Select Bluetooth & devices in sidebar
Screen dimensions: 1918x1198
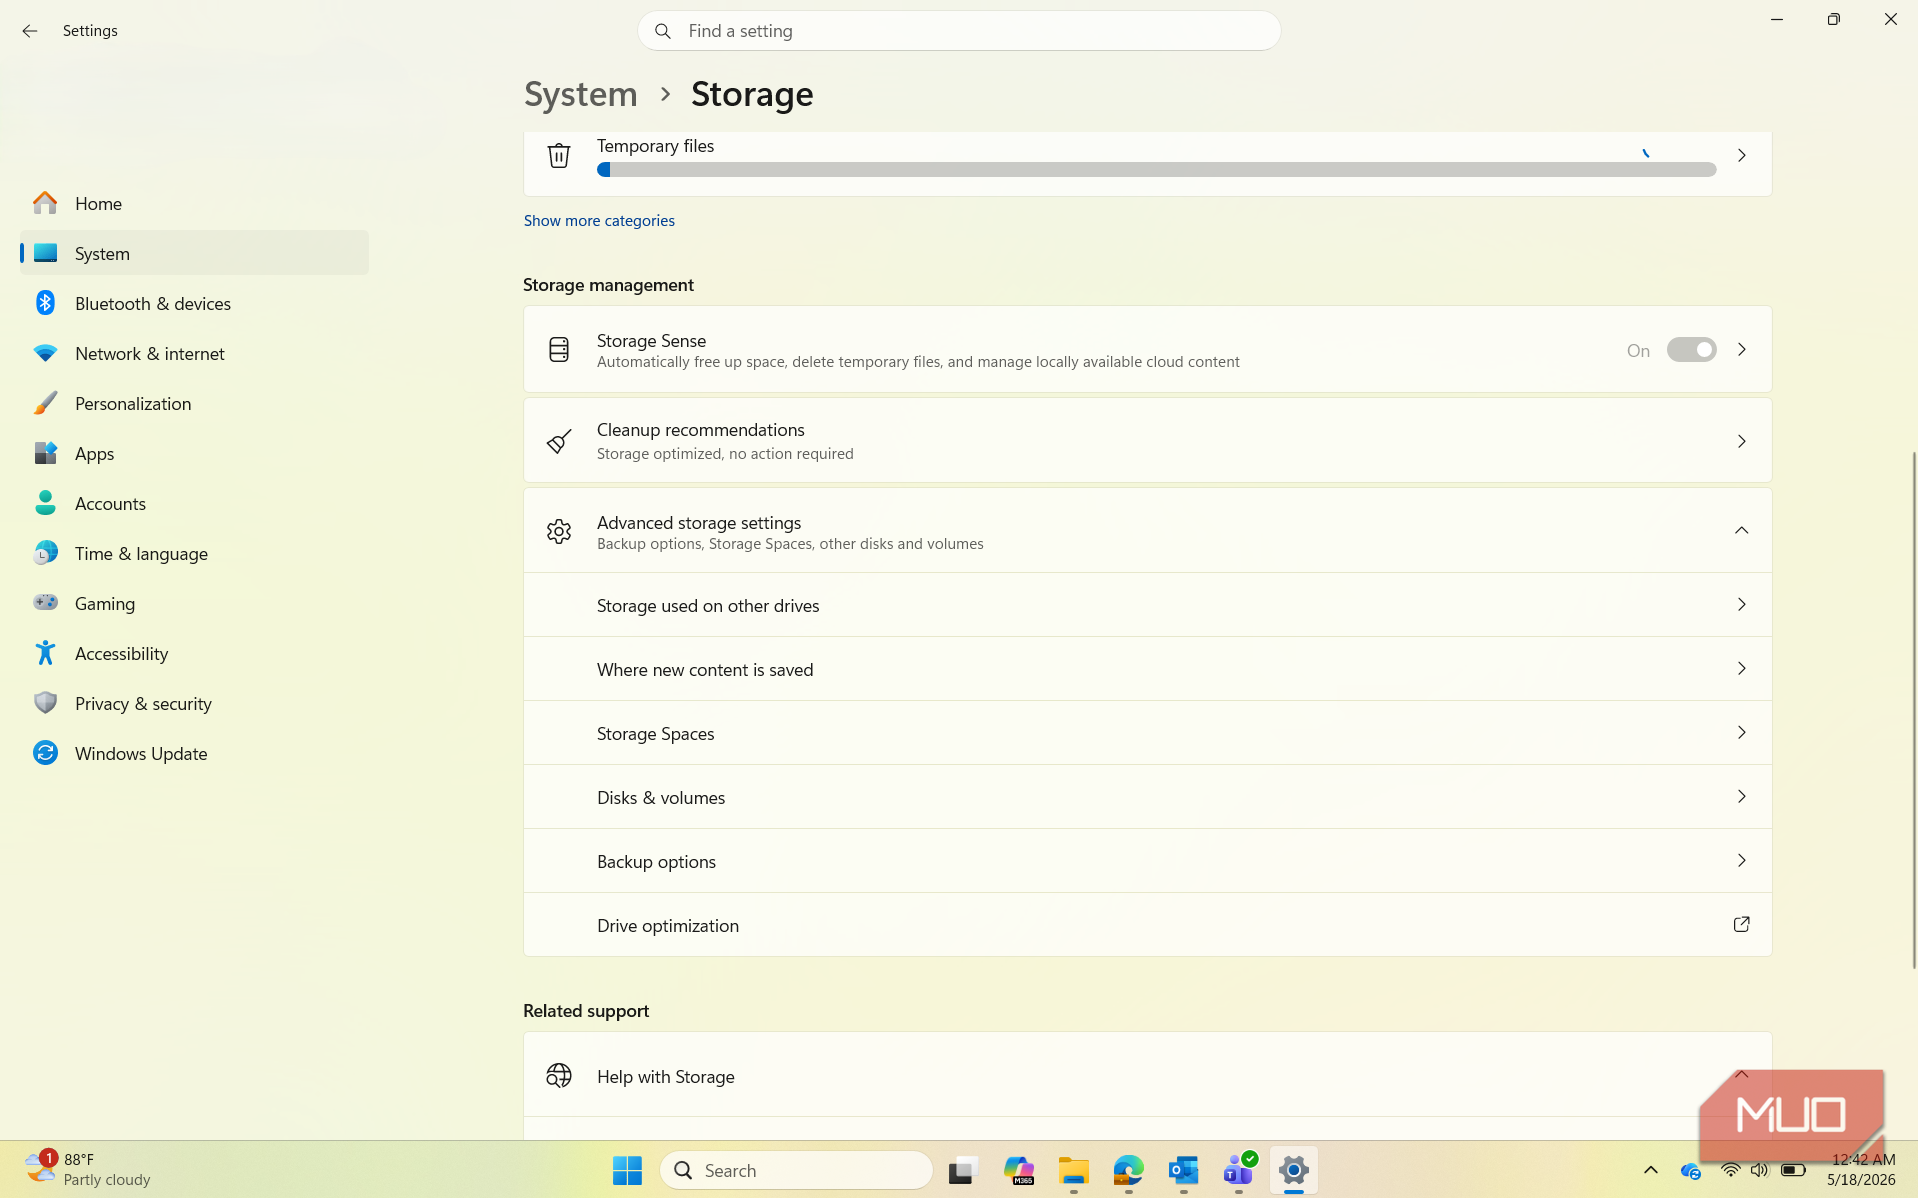pyautogui.click(x=194, y=303)
